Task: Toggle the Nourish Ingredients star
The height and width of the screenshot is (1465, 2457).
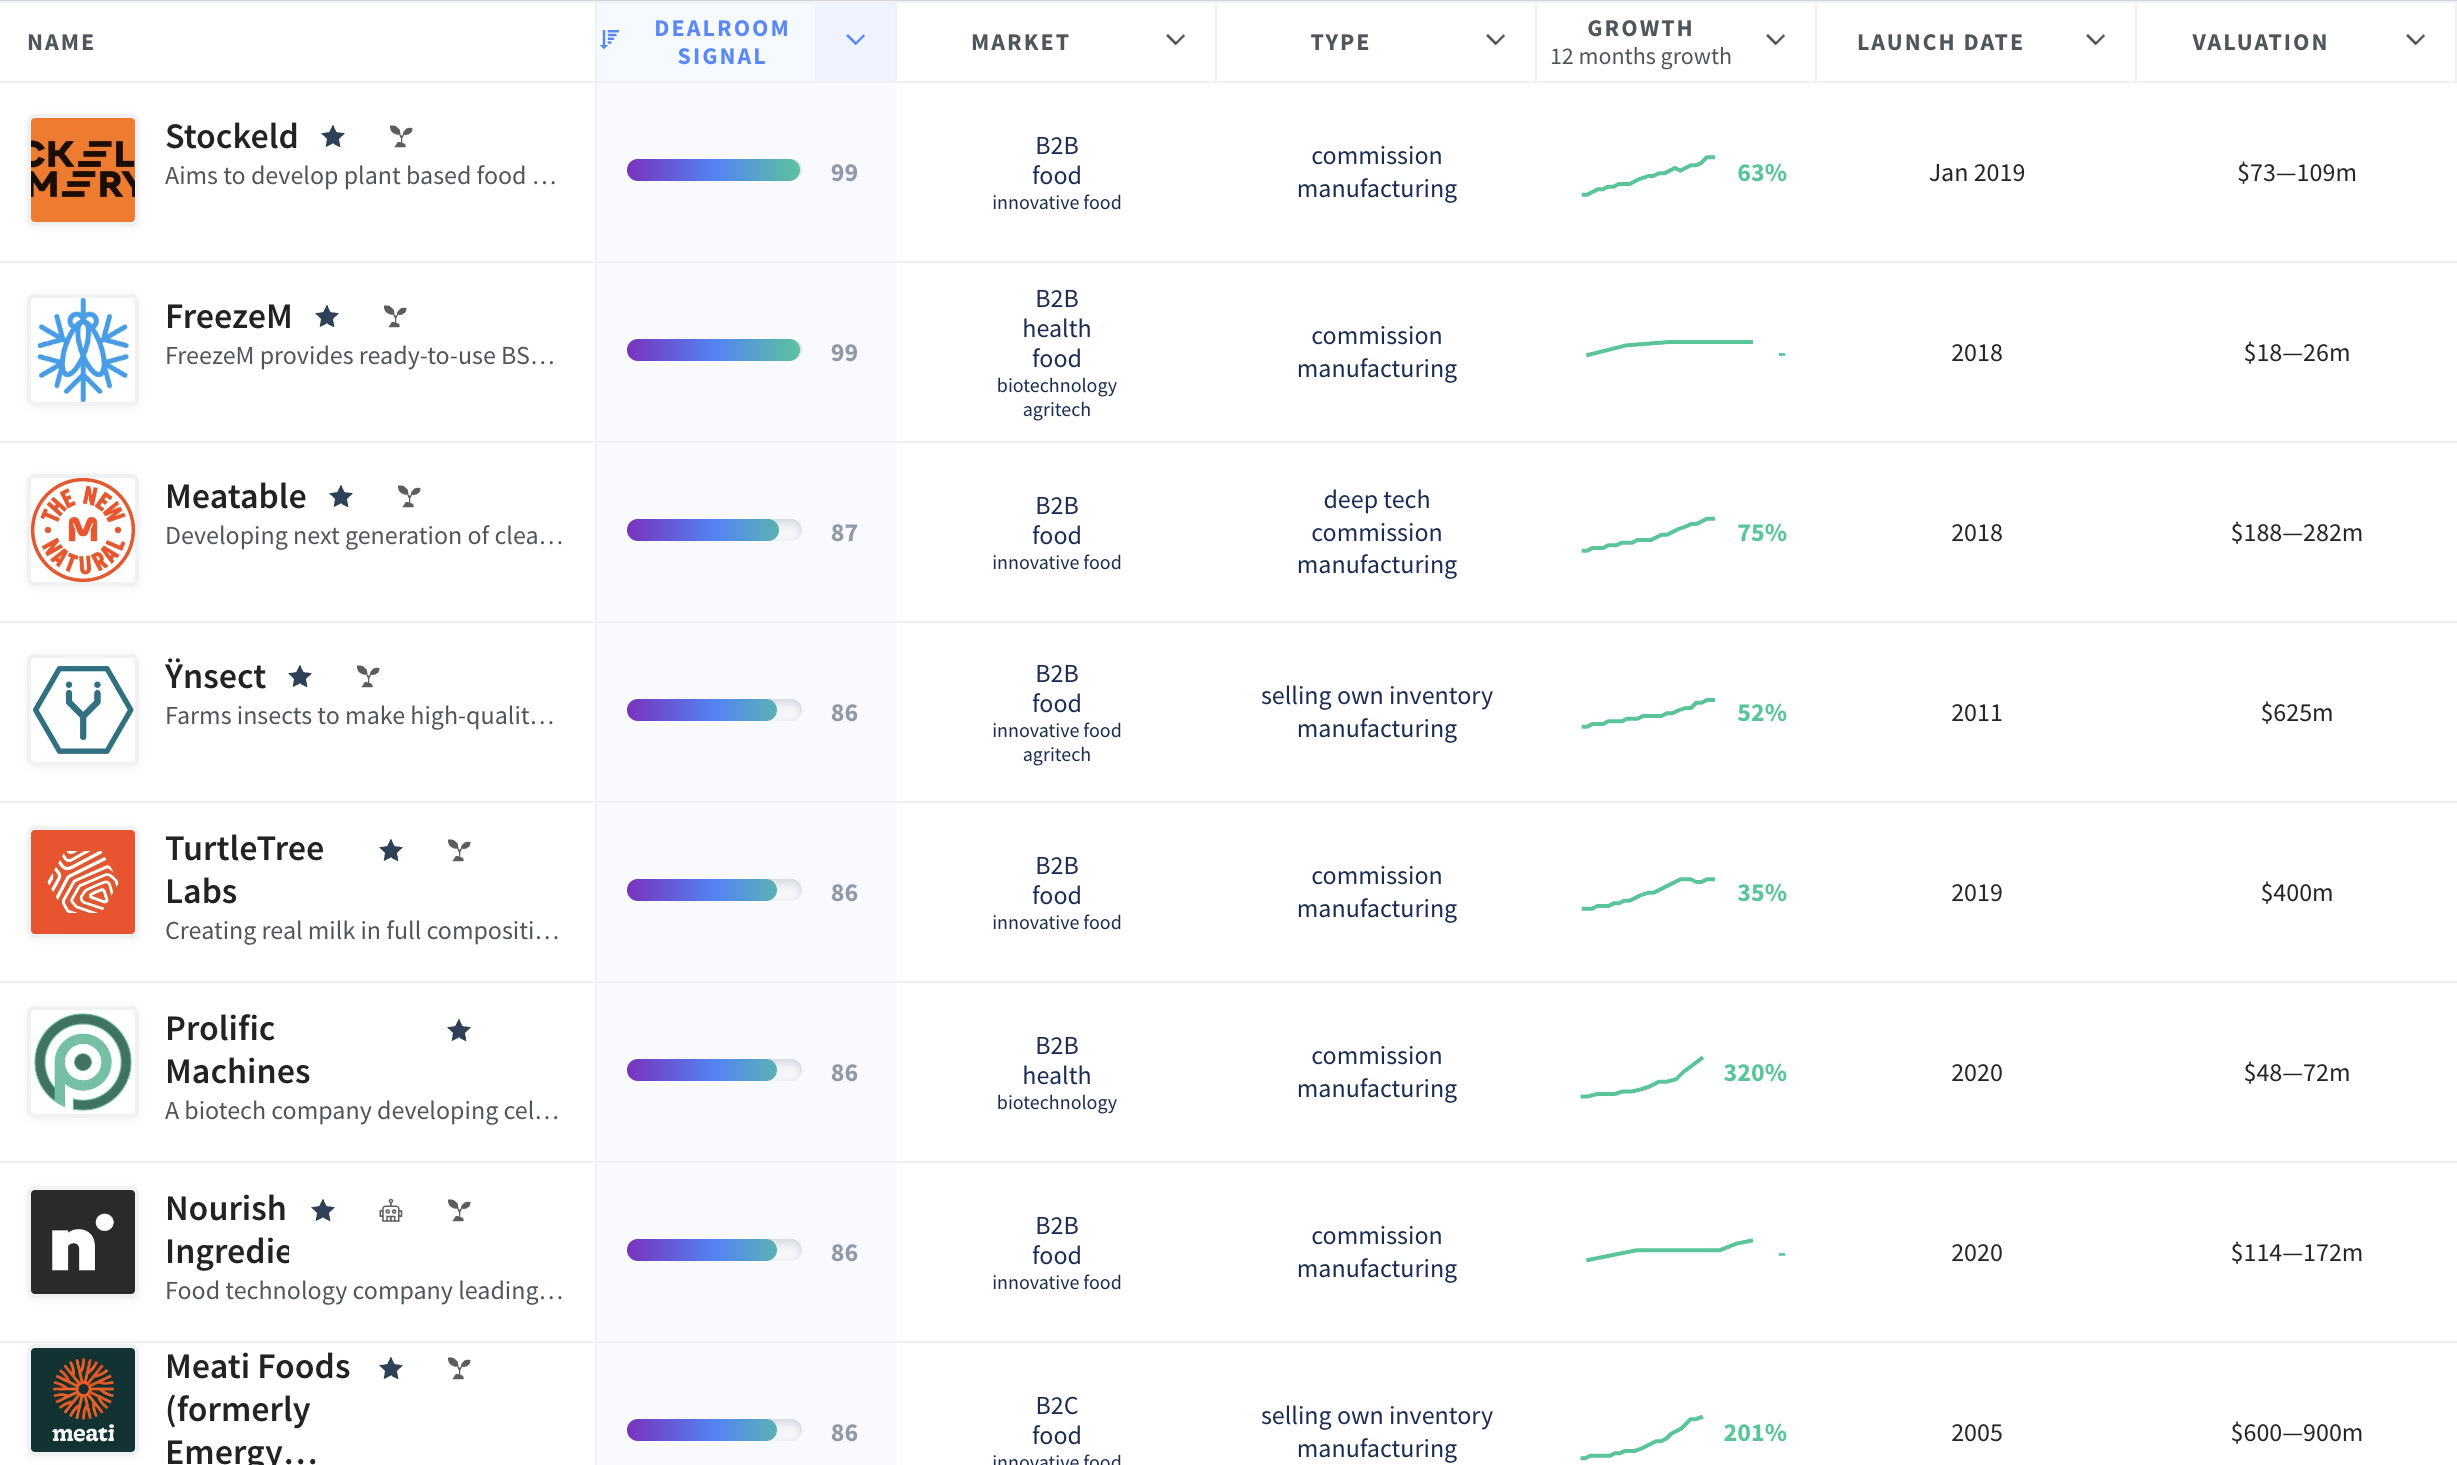Action: (x=323, y=1210)
